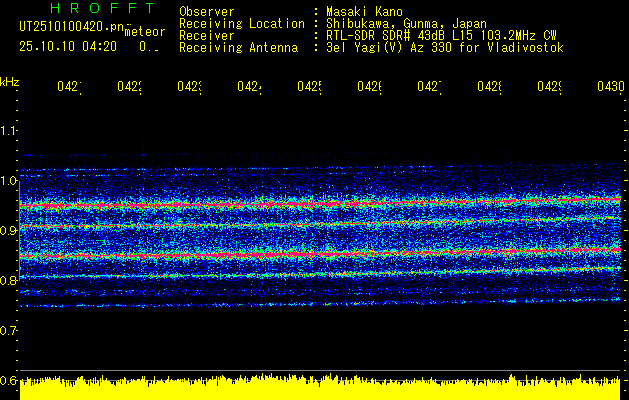Click the word meteor
629x400 pixels.
(144, 32)
